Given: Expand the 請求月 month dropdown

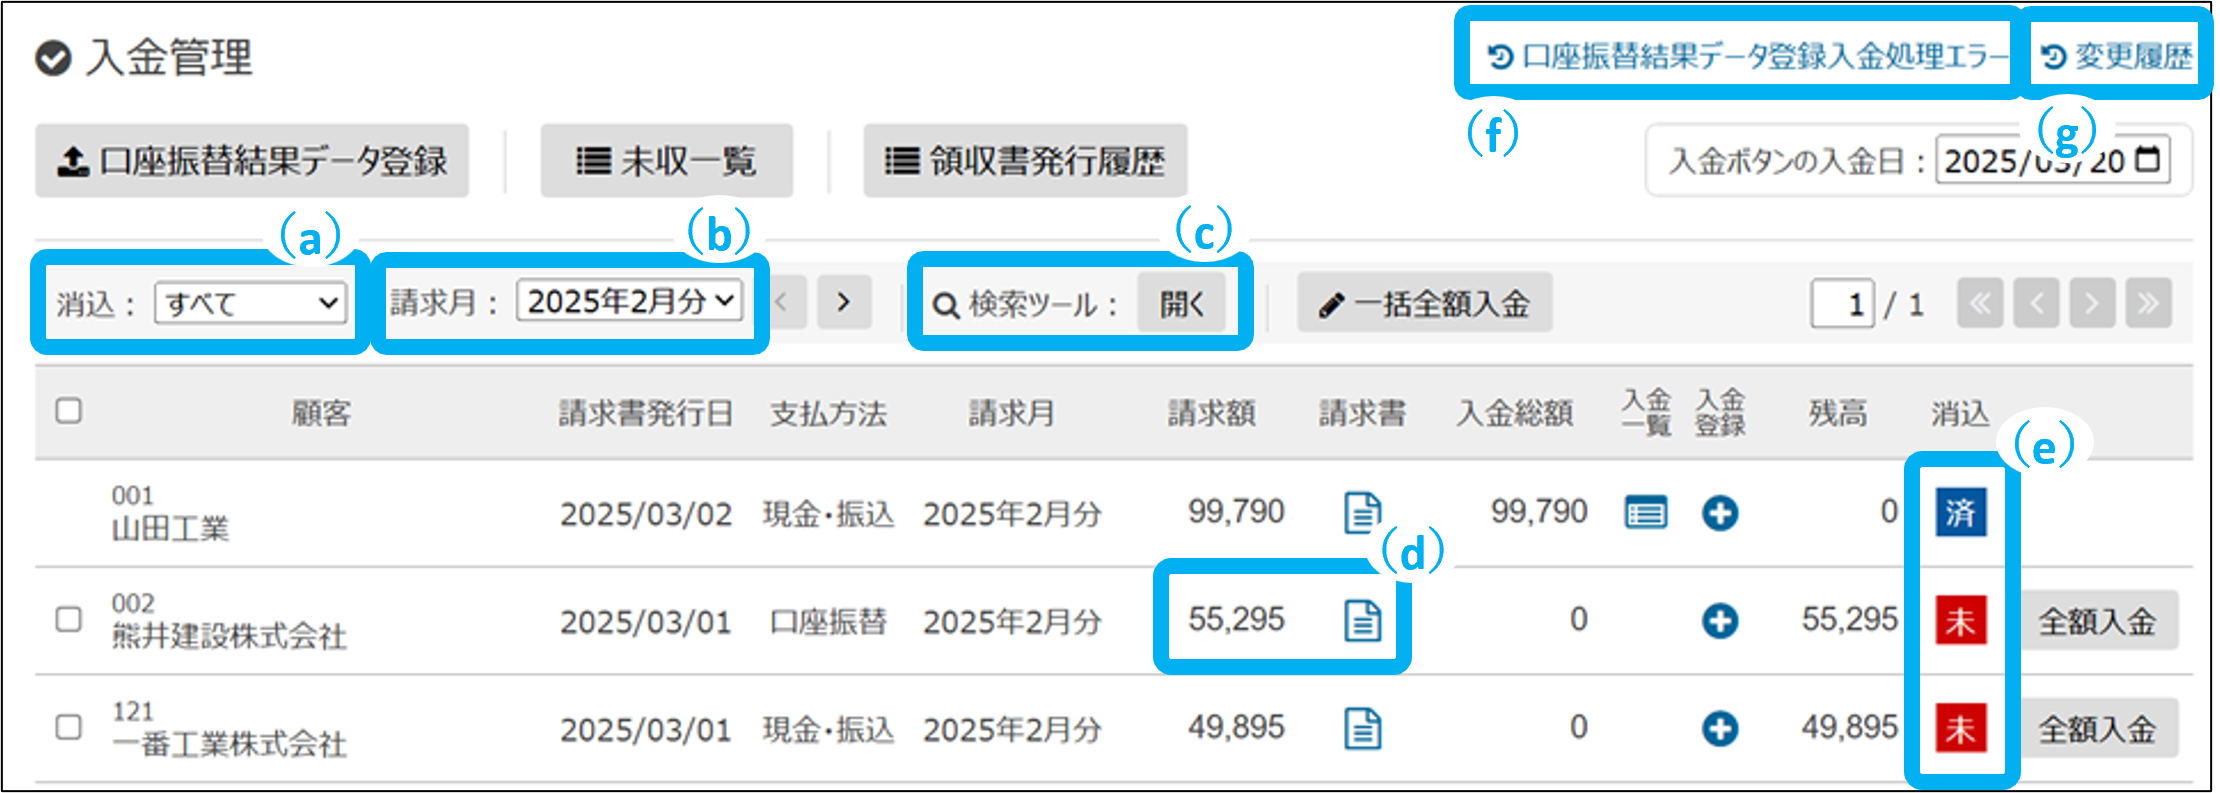Looking at the screenshot, I should click(x=629, y=301).
